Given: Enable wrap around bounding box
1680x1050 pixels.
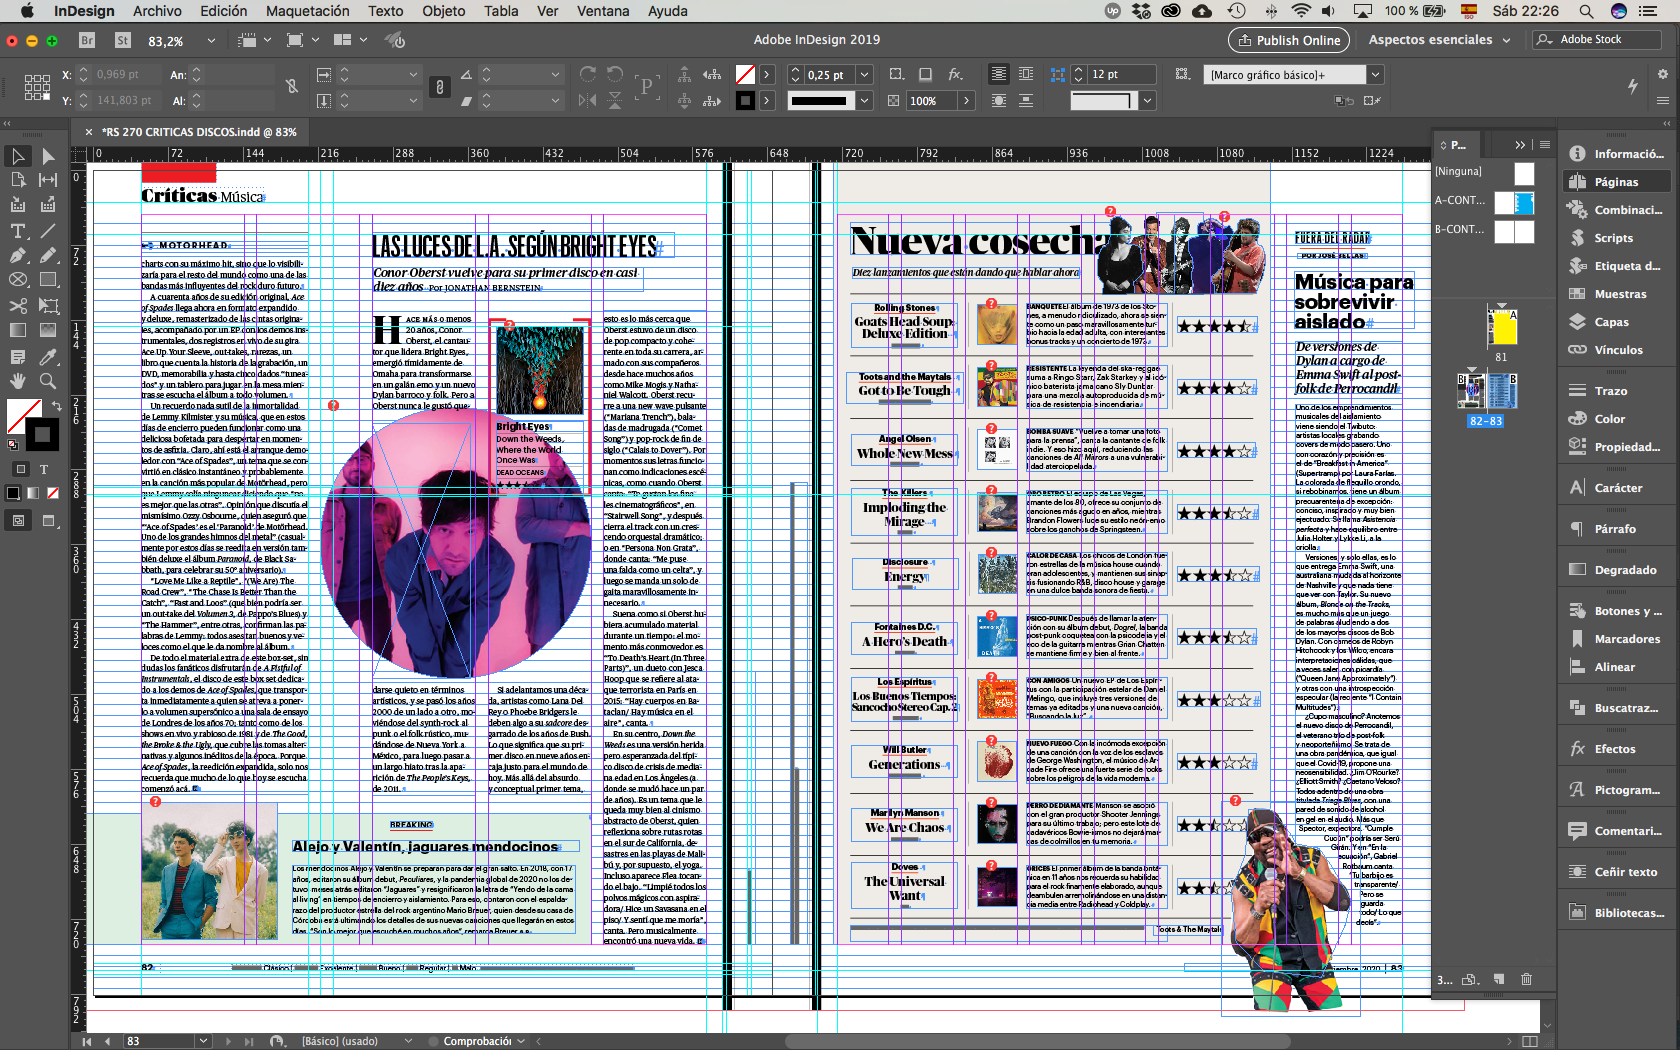Looking at the screenshot, I should (x=1026, y=75).
